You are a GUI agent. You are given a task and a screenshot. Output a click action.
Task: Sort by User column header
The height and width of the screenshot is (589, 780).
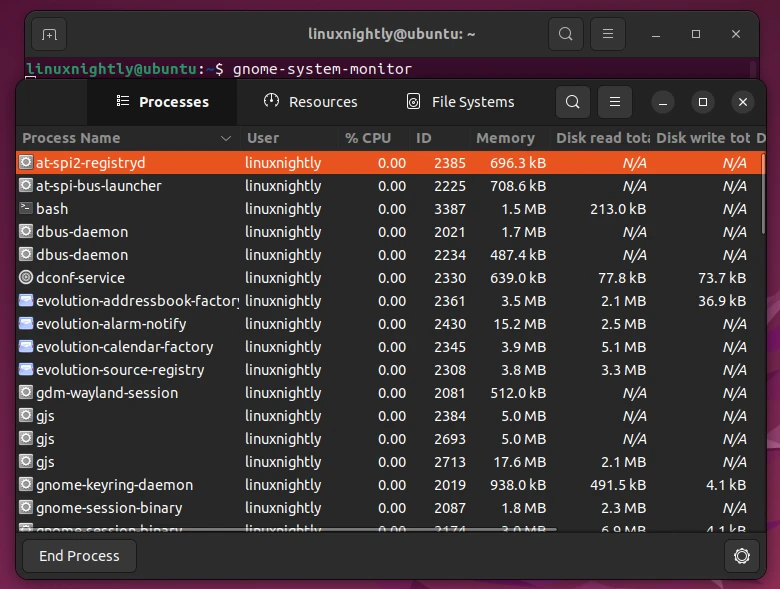(290, 138)
